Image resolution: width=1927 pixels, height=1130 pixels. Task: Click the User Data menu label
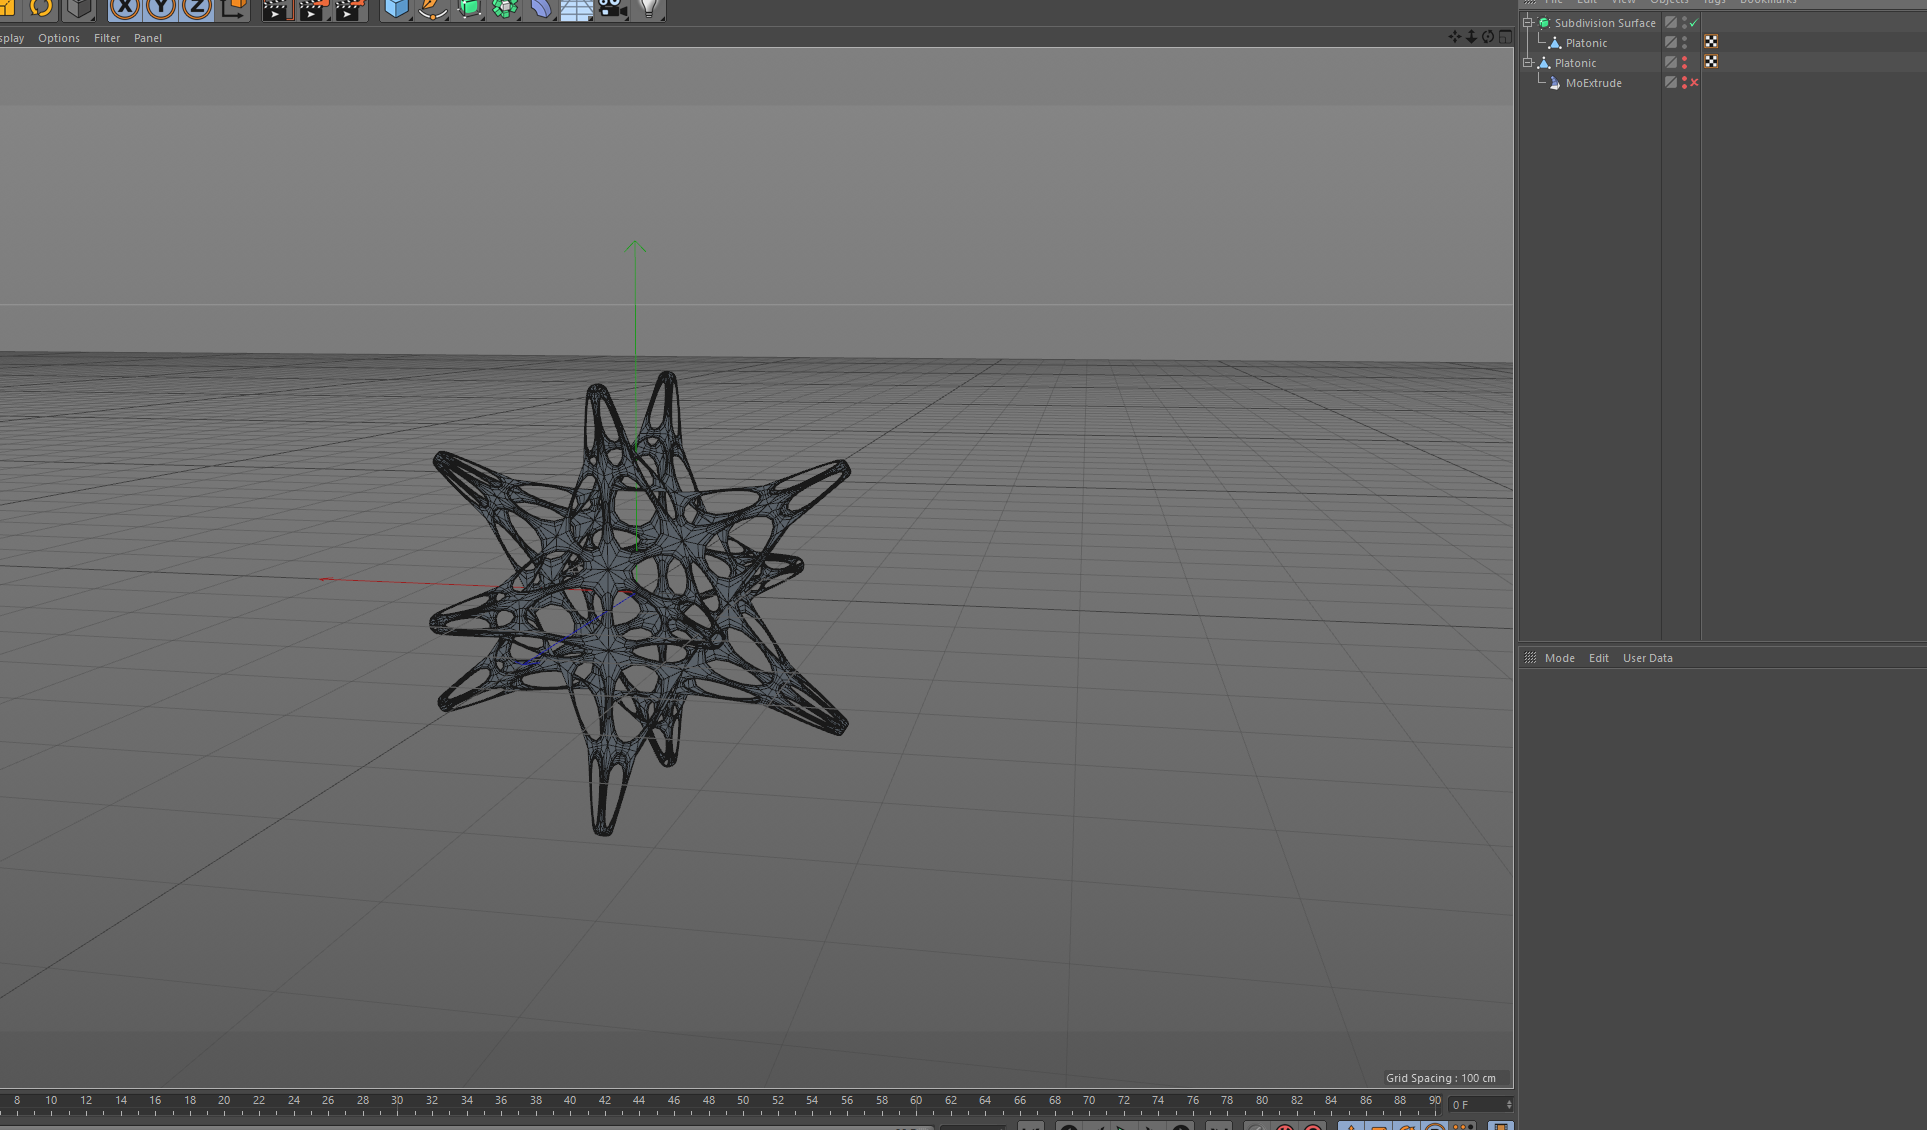pyautogui.click(x=1647, y=658)
